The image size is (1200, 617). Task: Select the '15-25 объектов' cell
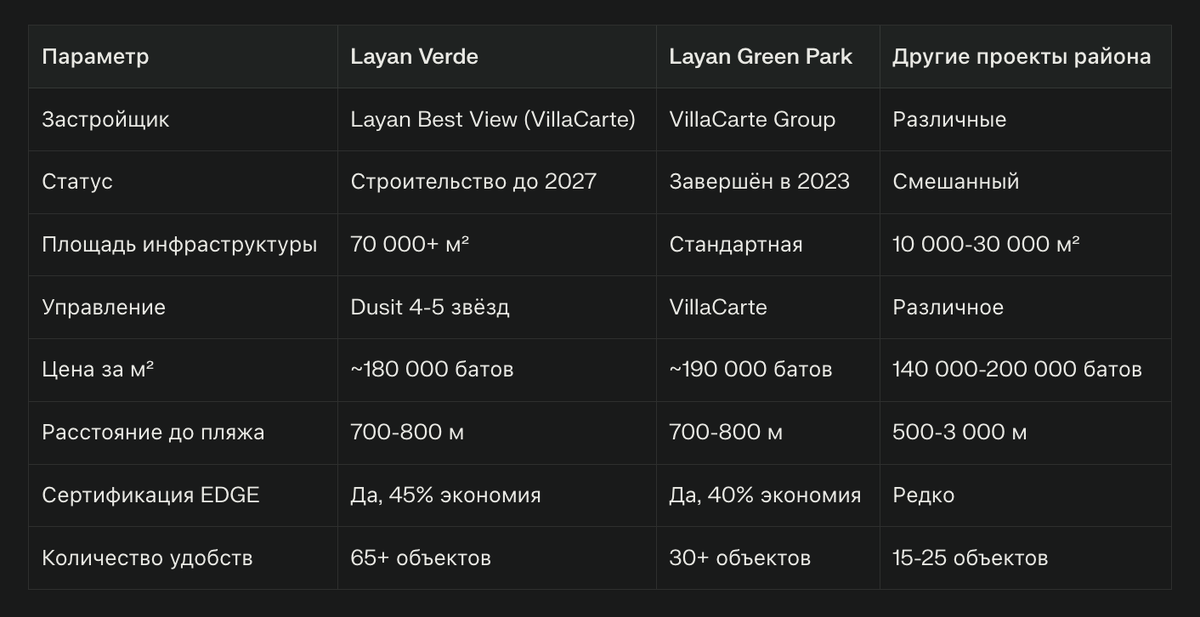click(970, 558)
